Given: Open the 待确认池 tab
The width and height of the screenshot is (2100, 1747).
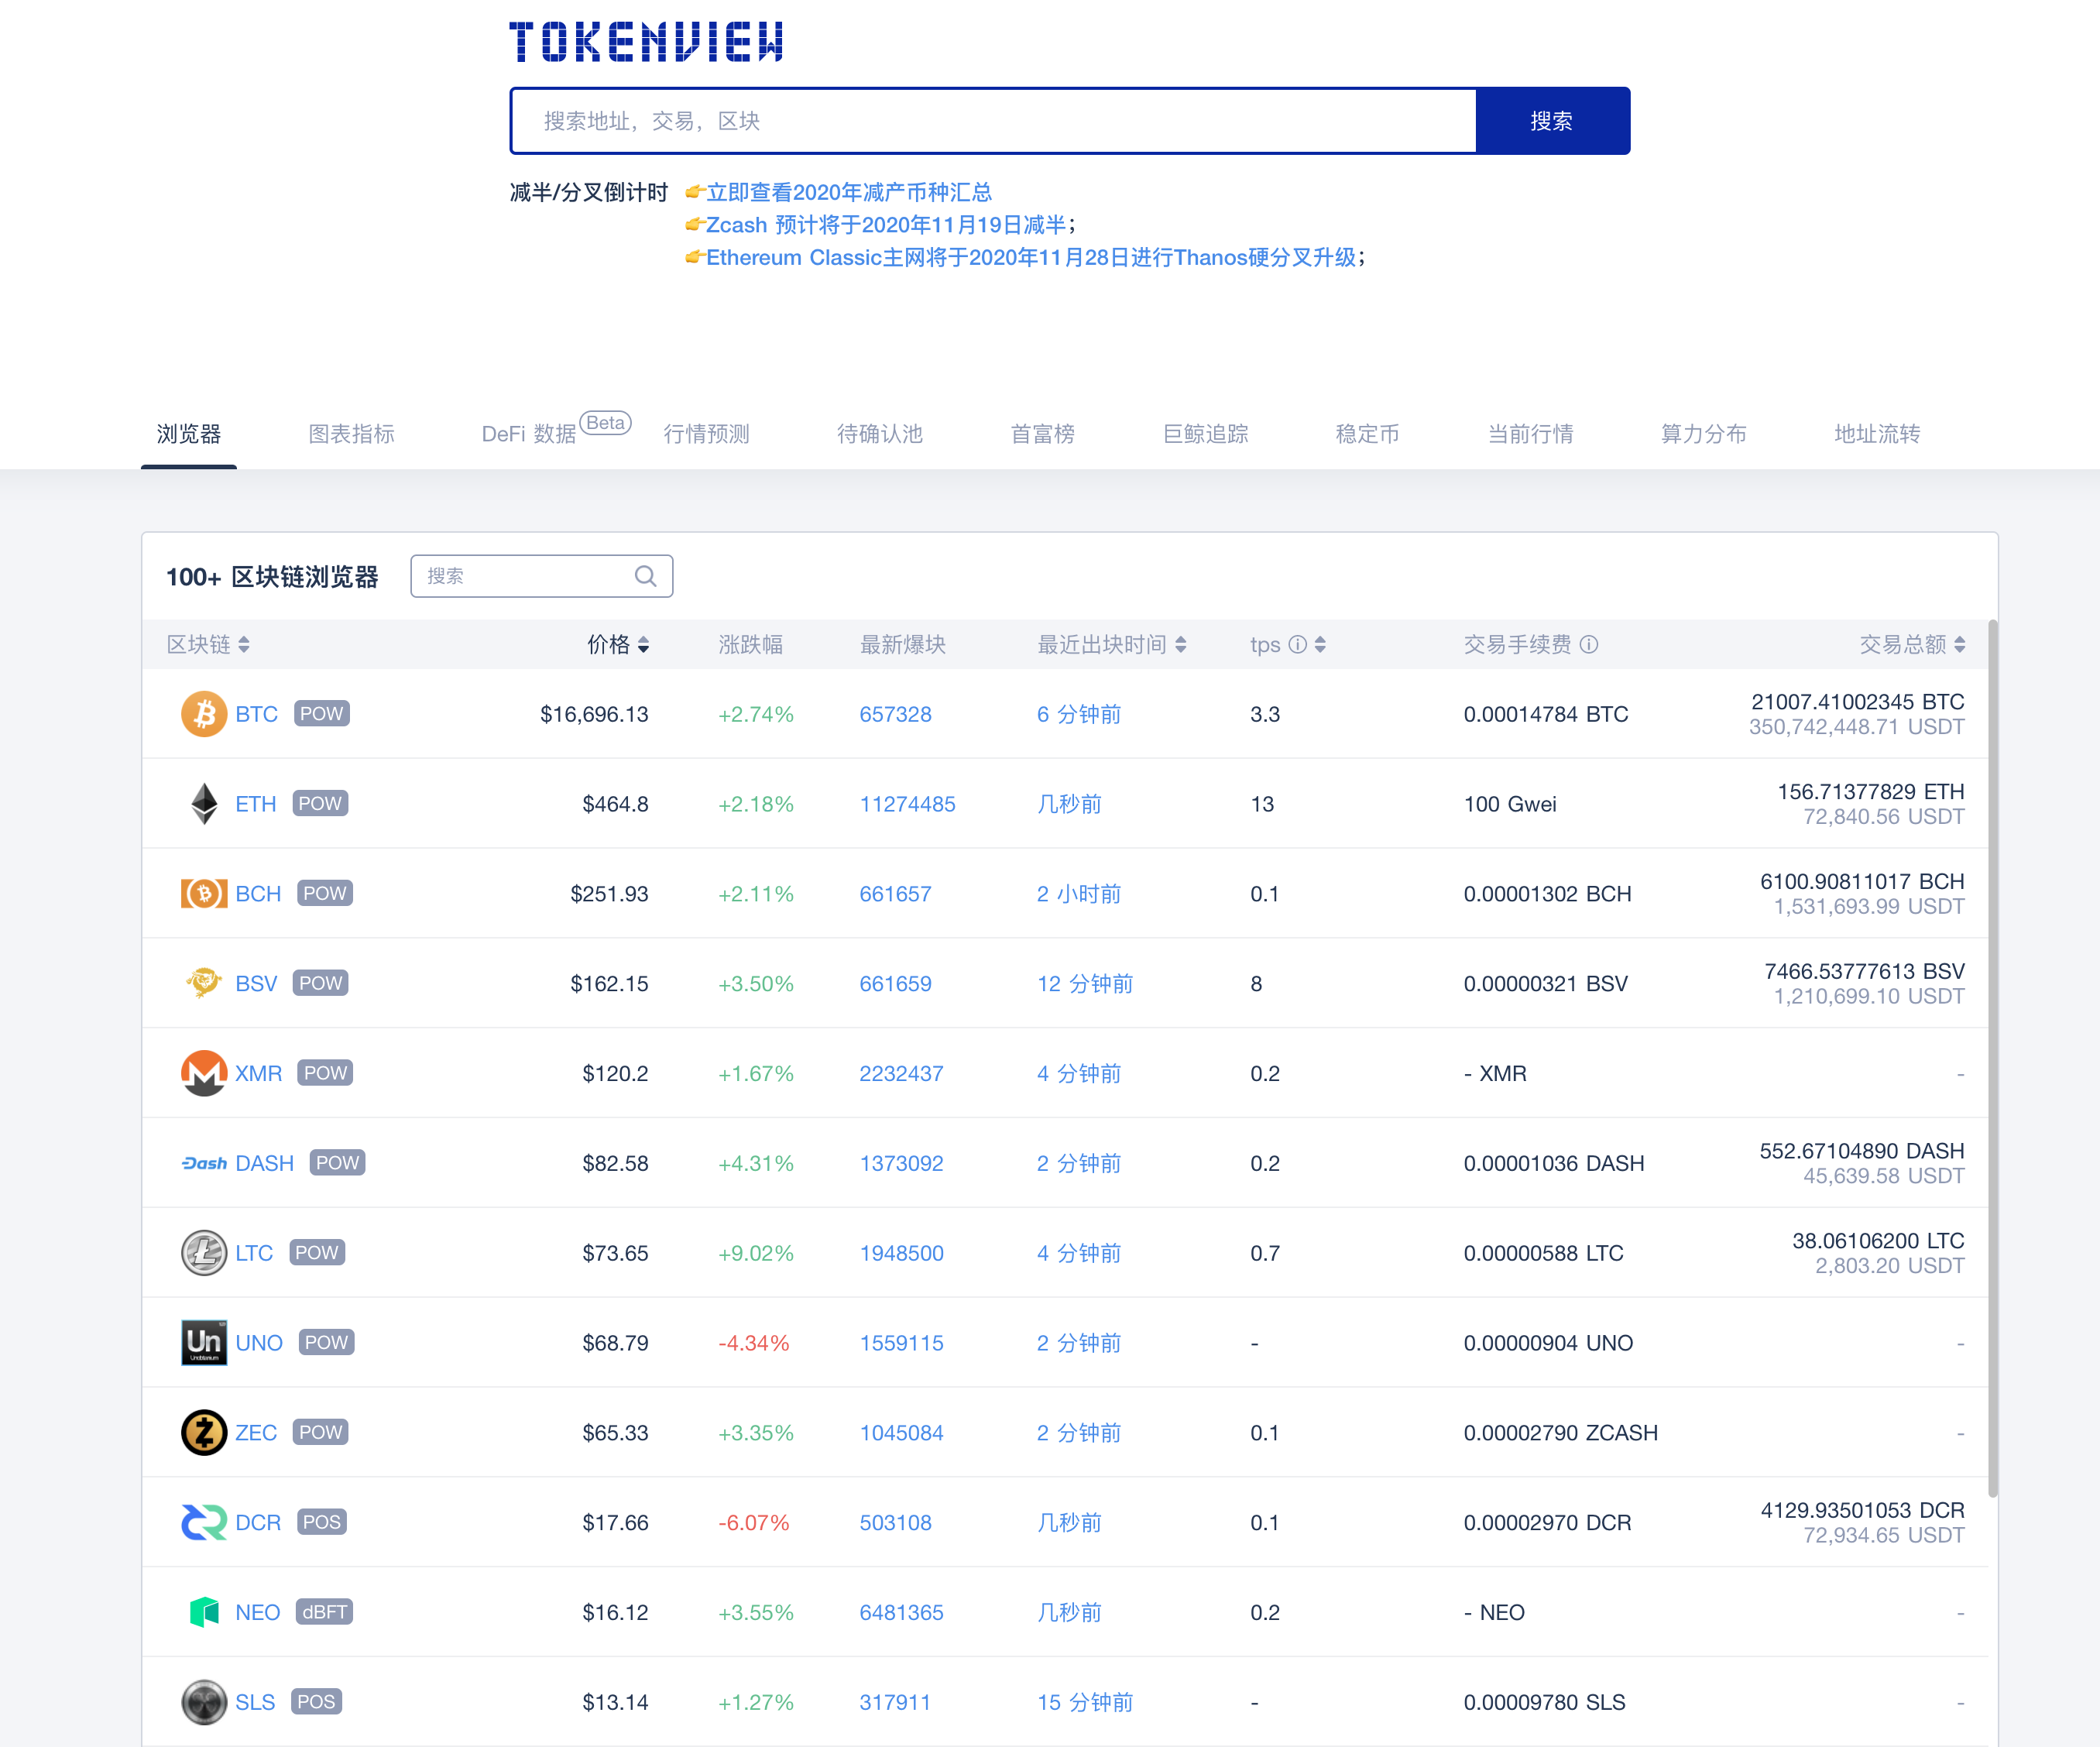Looking at the screenshot, I should tap(880, 434).
